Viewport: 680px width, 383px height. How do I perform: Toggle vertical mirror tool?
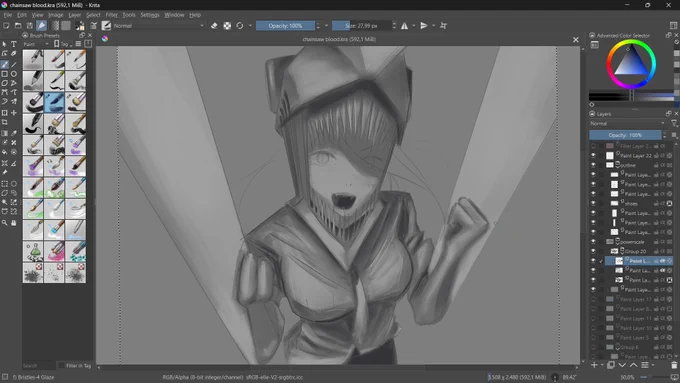pos(424,26)
